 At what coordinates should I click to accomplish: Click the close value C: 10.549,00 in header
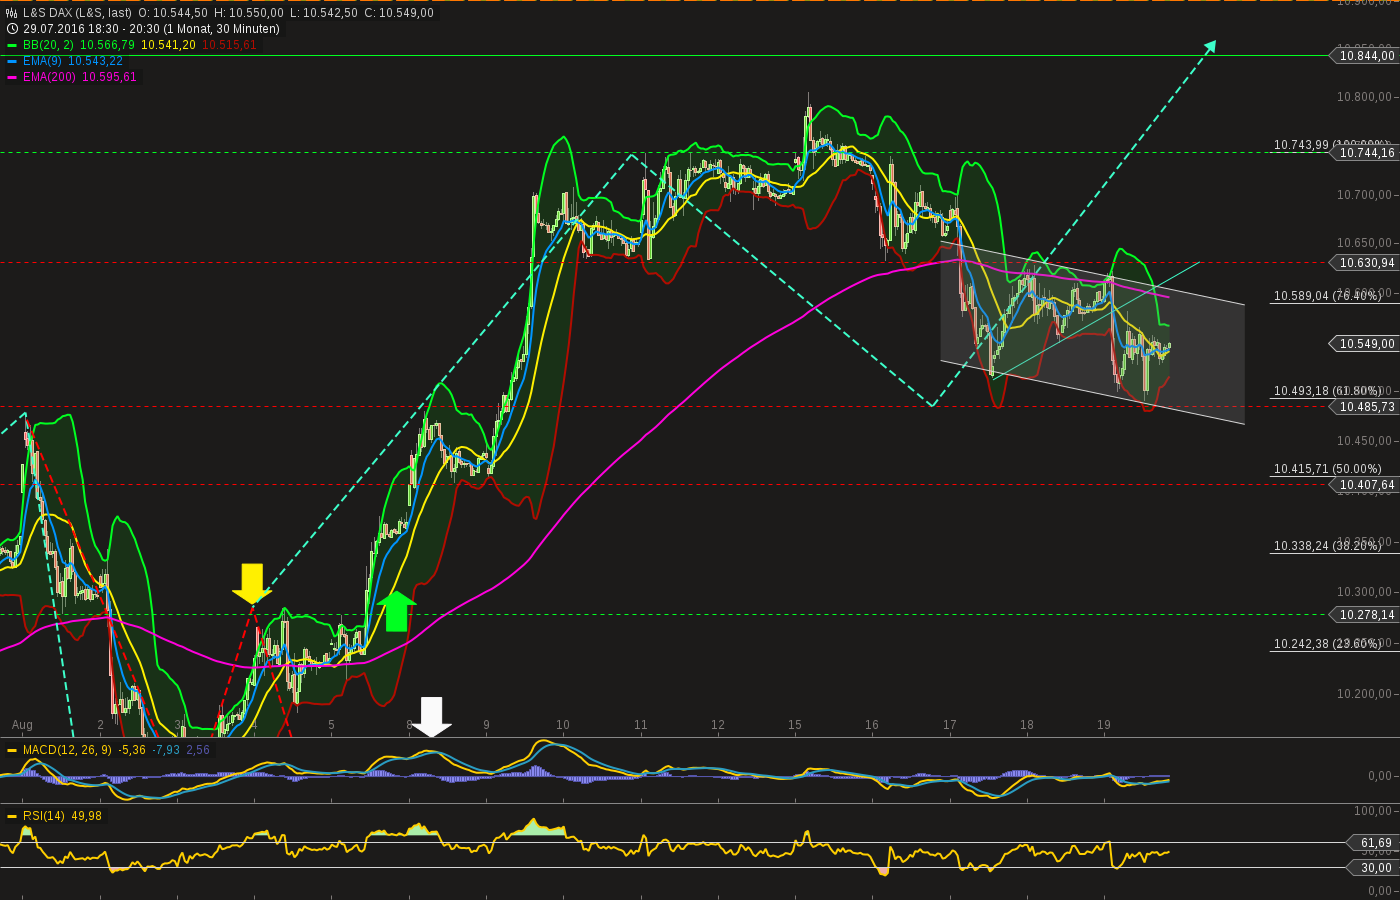pyautogui.click(x=398, y=13)
